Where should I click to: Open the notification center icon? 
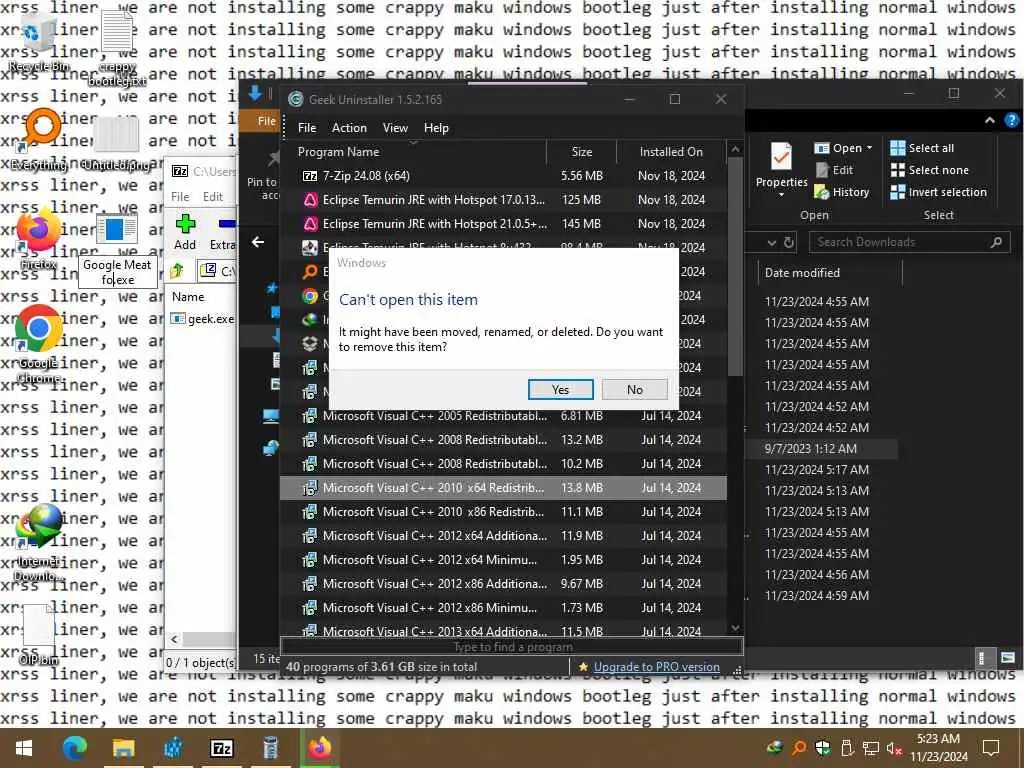click(x=991, y=748)
